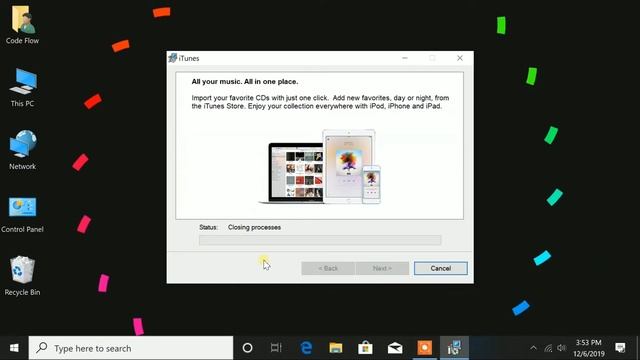Launch Microsoft Edge from the taskbar

click(306, 348)
